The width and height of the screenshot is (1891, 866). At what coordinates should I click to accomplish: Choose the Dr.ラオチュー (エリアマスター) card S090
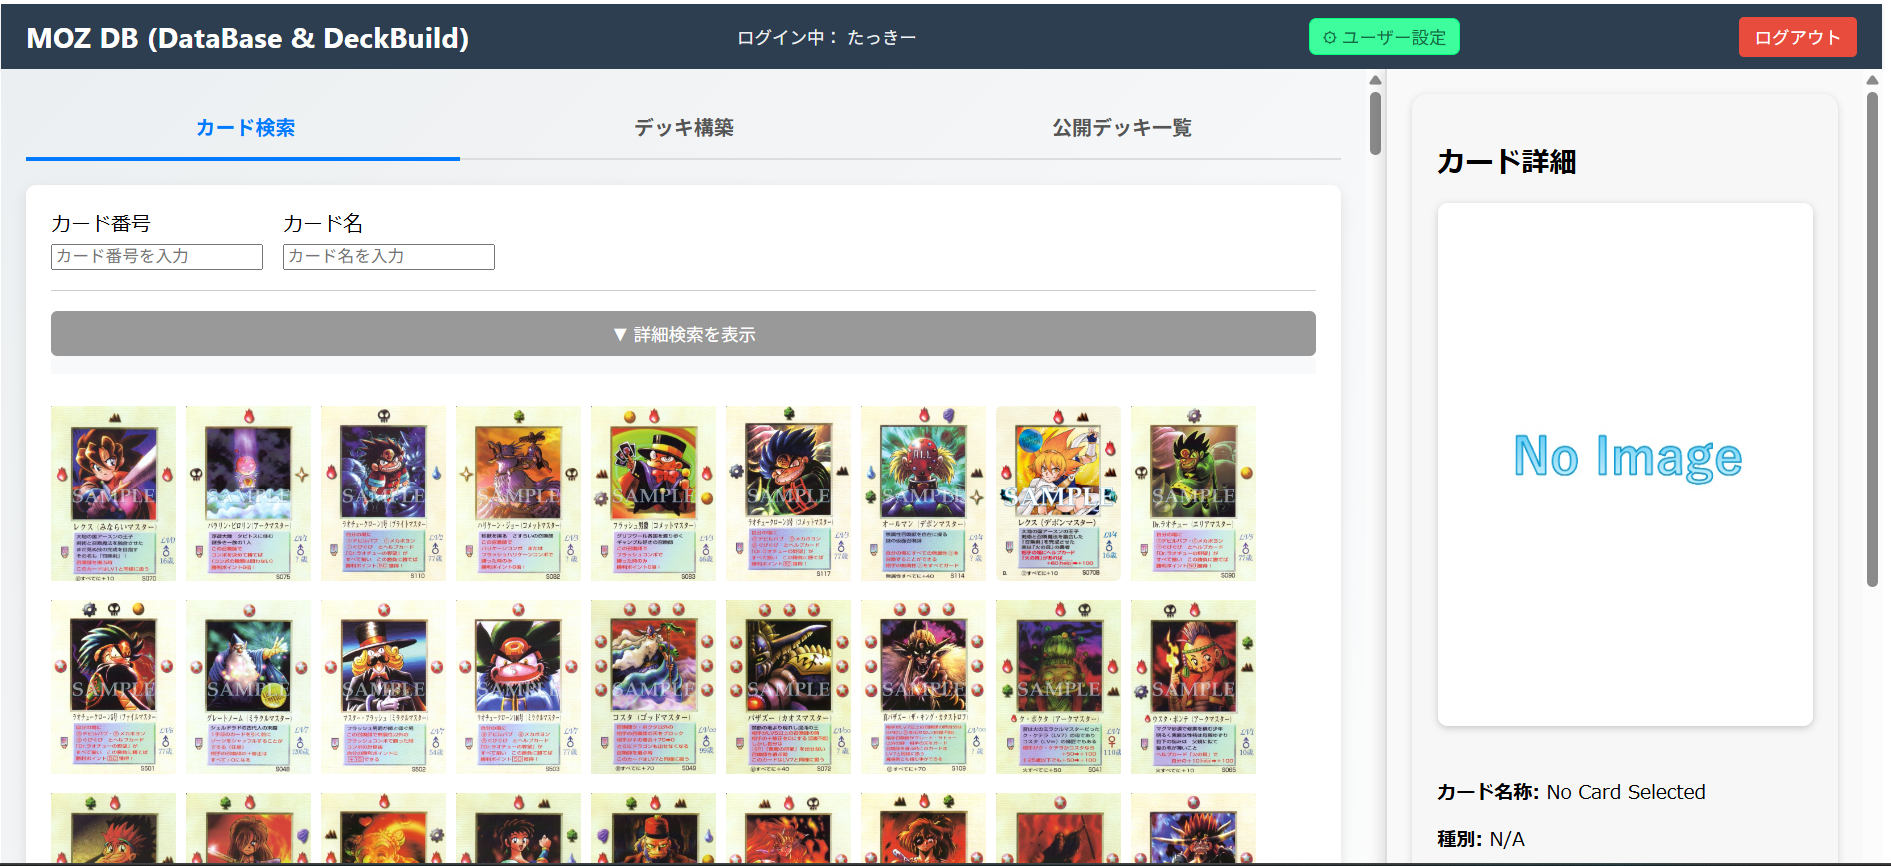coord(1193,493)
